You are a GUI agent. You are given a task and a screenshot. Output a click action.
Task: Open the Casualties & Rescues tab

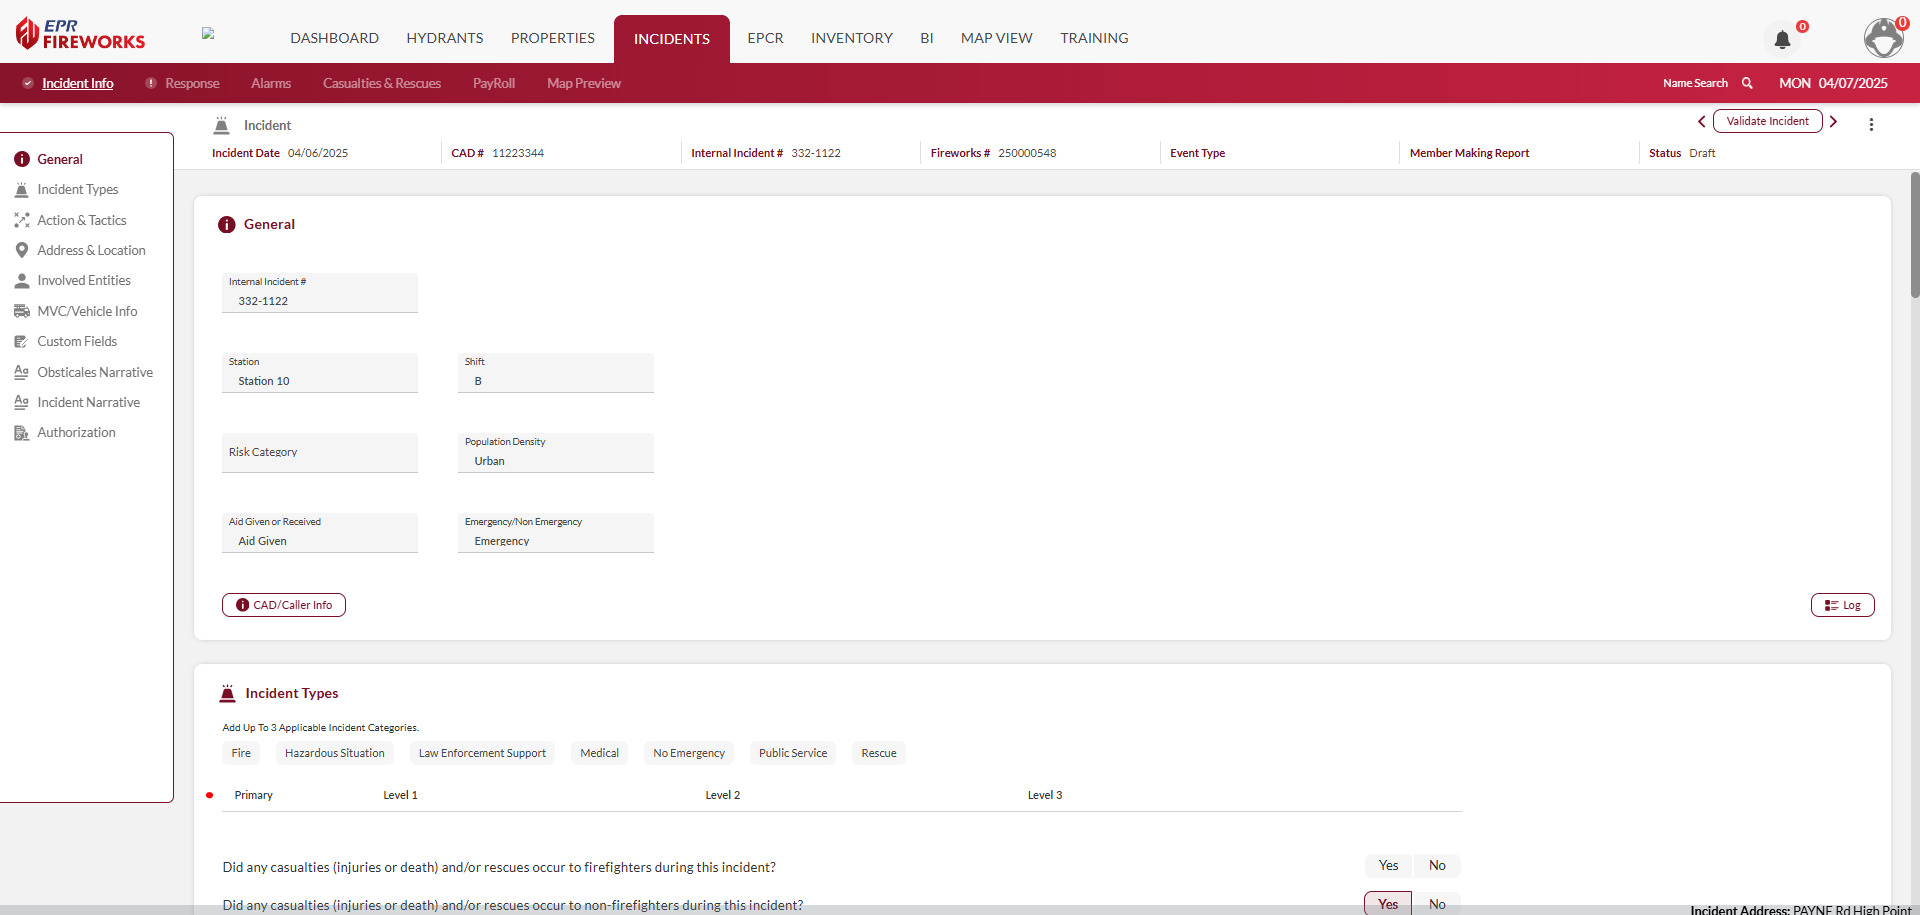pyautogui.click(x=381, y=83)
